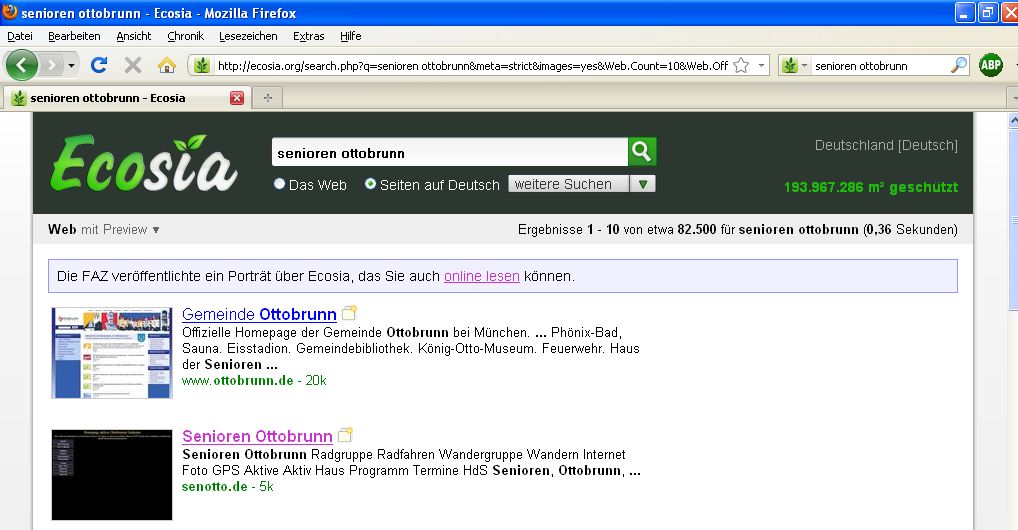Close the senioren ottobrunn tab
The width and height of the screenshot is (1018, 530).
(237, 98)
